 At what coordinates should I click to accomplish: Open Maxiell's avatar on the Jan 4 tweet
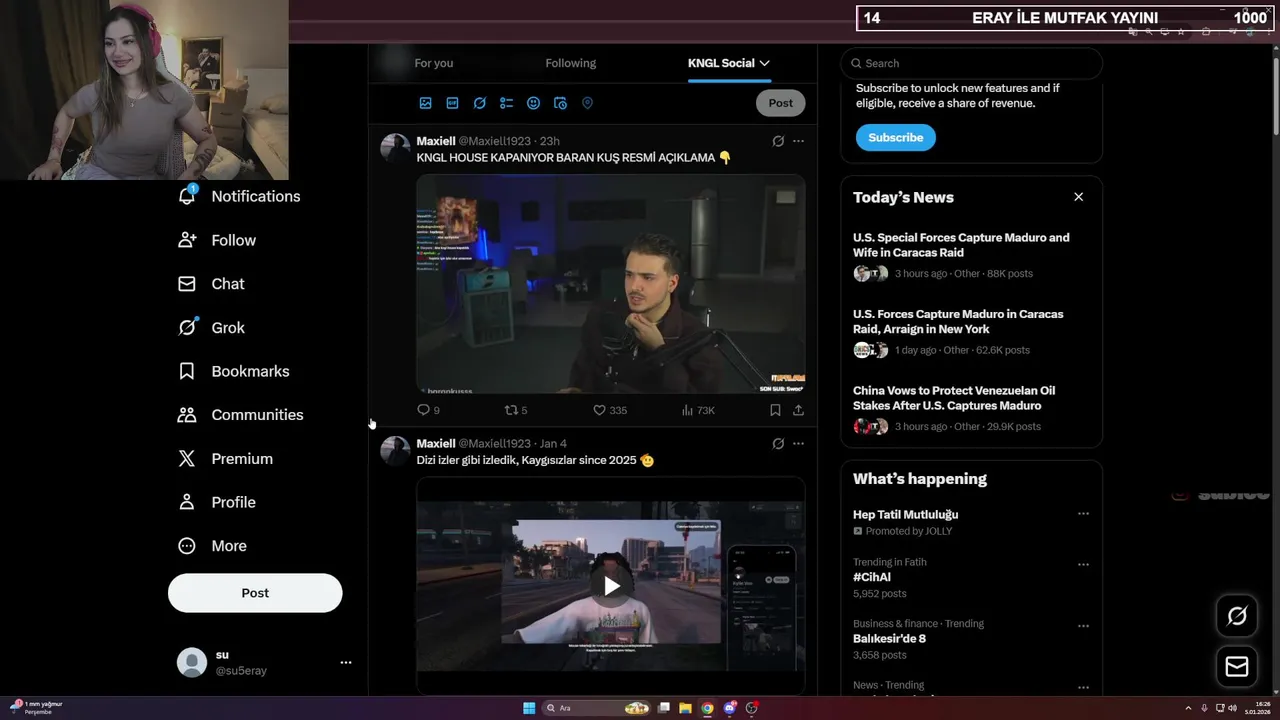395,451
